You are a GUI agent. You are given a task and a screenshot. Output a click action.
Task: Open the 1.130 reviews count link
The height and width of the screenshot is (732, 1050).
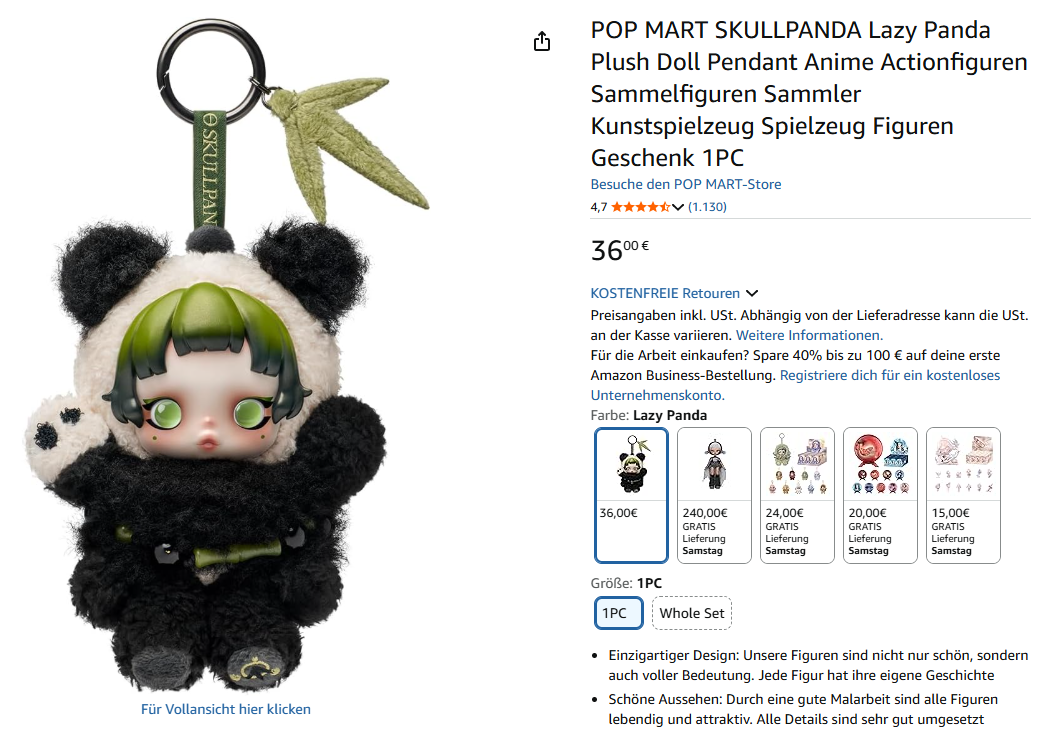coord(707,207)
